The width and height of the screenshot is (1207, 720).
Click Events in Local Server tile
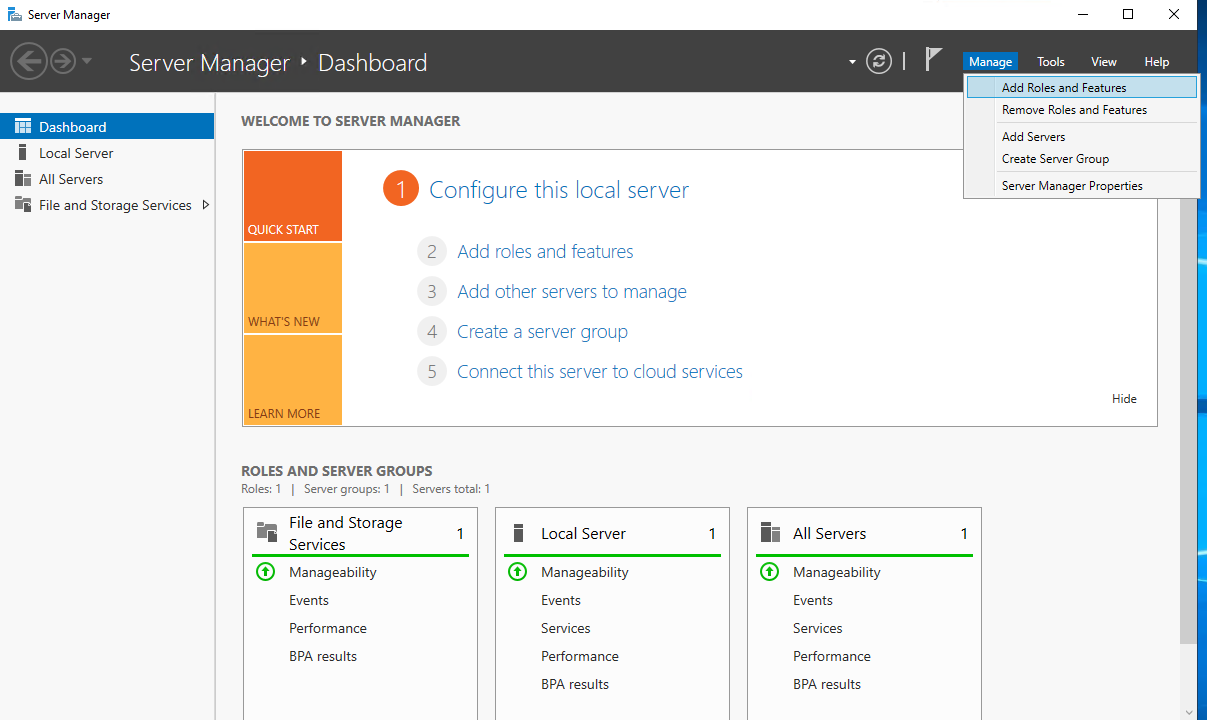pos(561,601)
